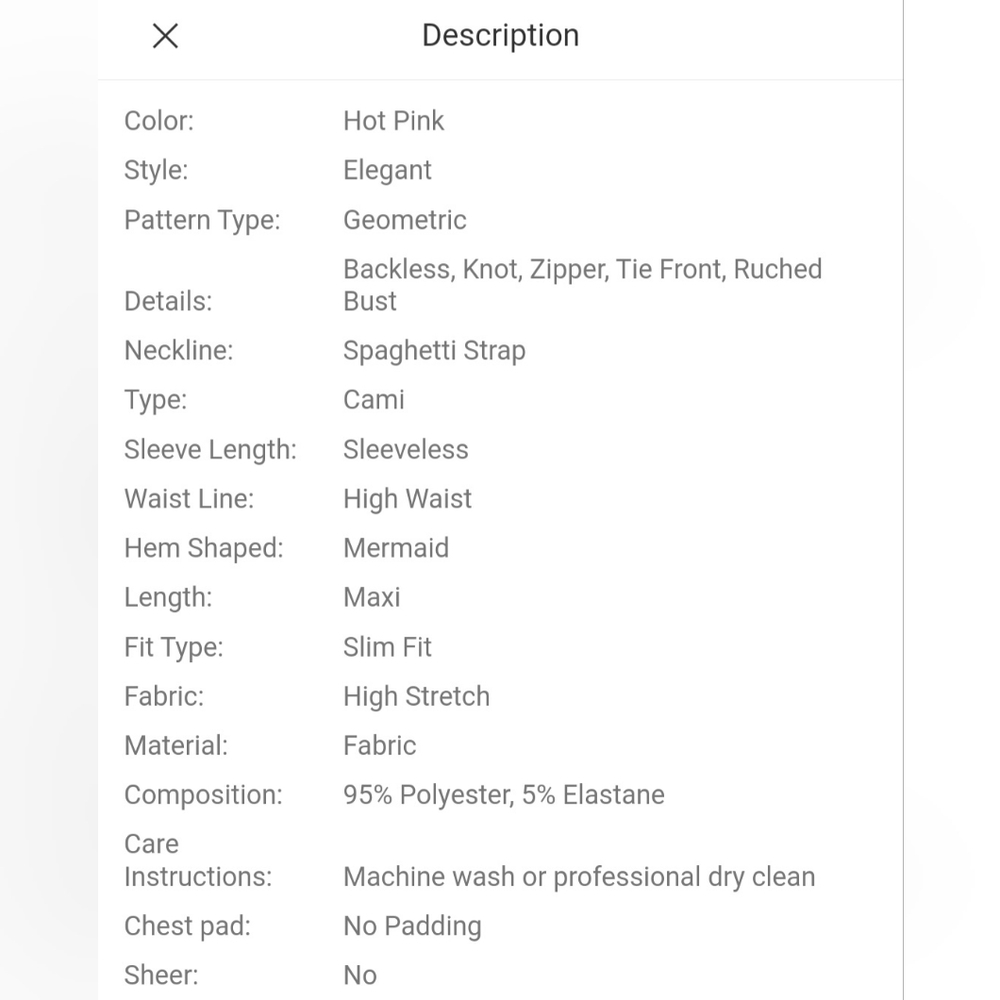This screenshot has height=1000, width=1000.
Task: Select the Slim Fit value
Action: point(387,647)
